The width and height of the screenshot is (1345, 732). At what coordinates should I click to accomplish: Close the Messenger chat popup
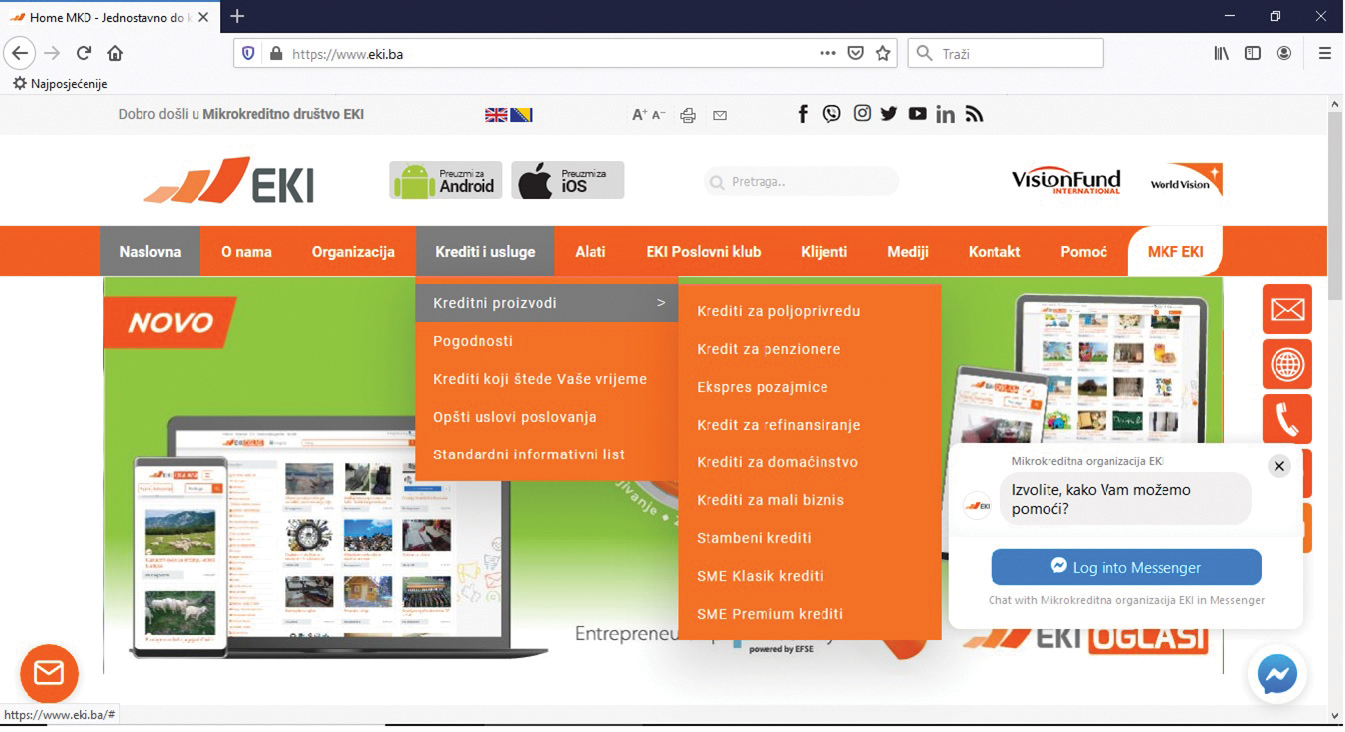(x=1279, y=466)
